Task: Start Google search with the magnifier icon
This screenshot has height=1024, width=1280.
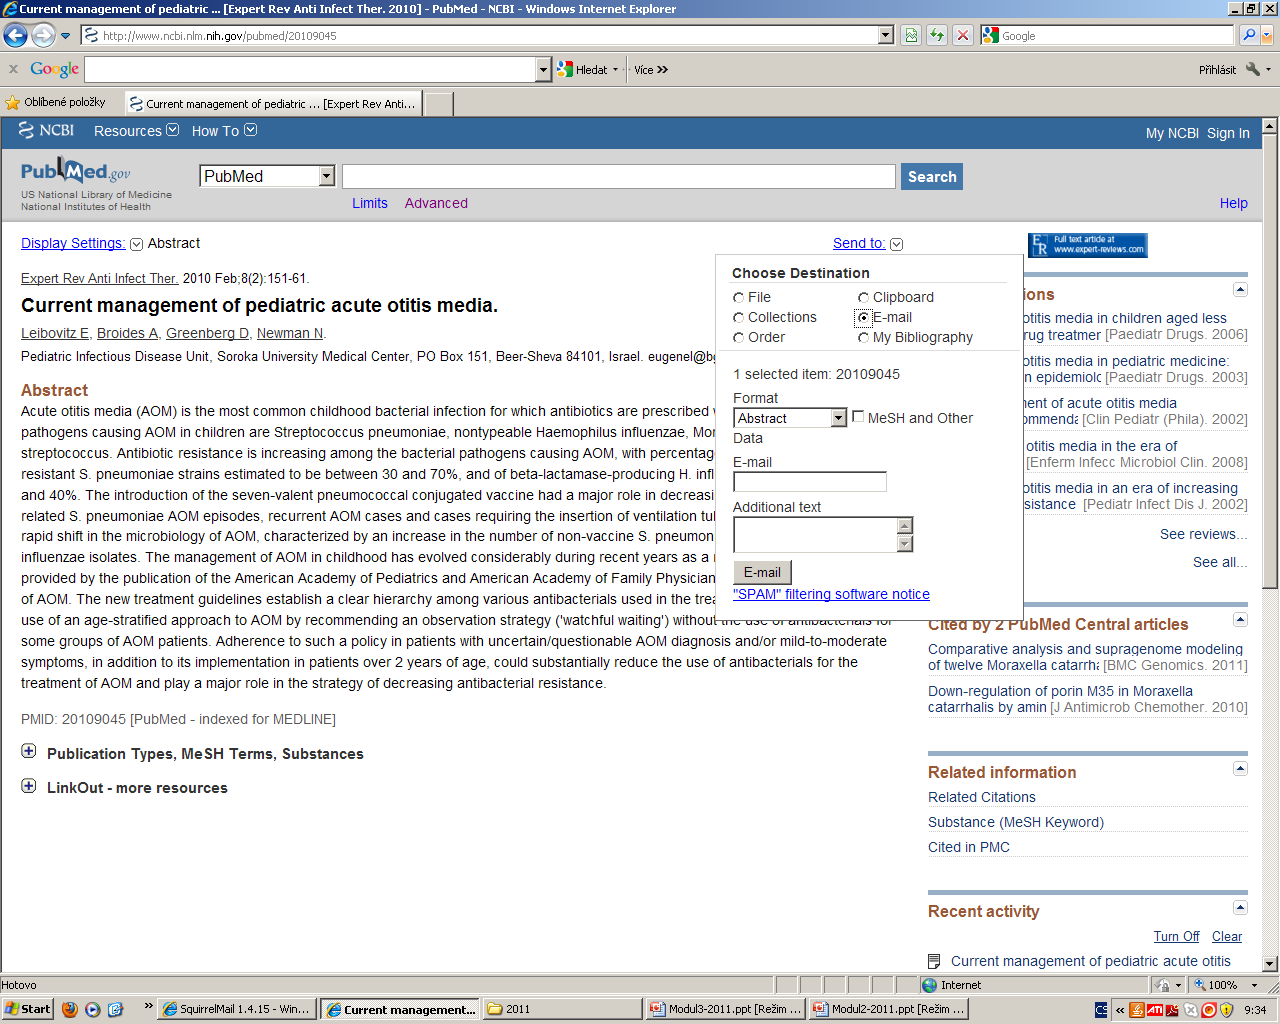Action: pos(1248,35)
